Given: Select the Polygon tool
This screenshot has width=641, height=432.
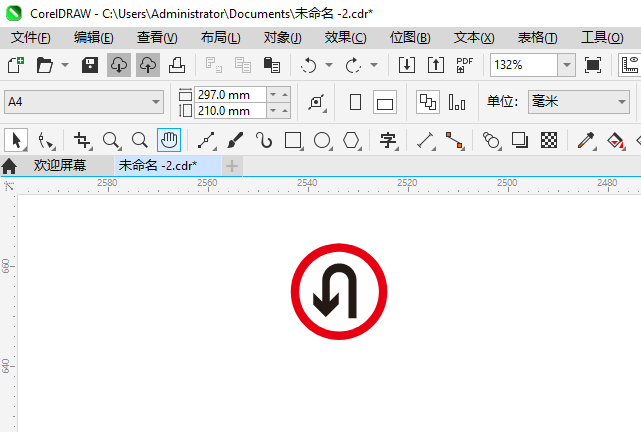Looking at the screenshot, I should [x=352, y=141].
